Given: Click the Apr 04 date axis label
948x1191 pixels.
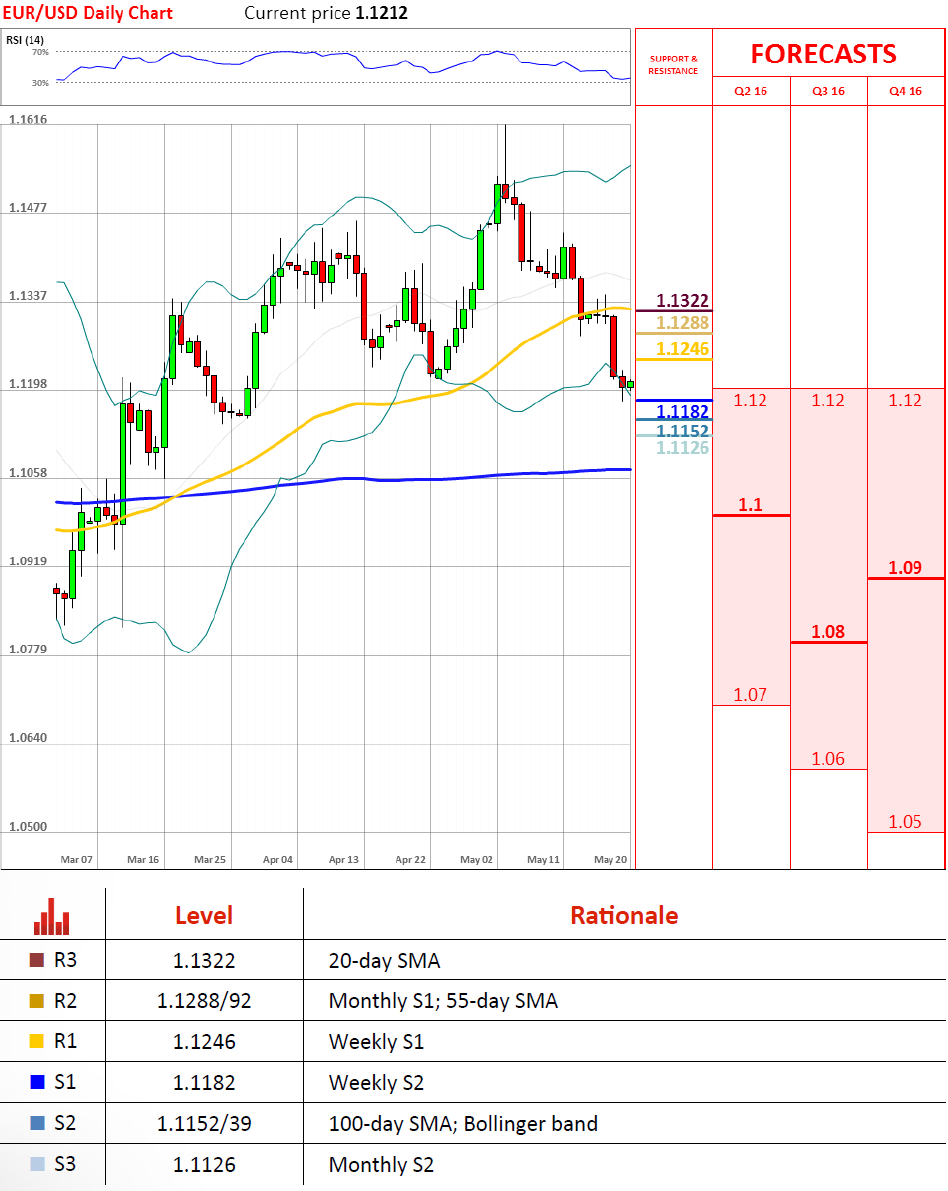Looking at the screenshot, I should tap(277, 859).
